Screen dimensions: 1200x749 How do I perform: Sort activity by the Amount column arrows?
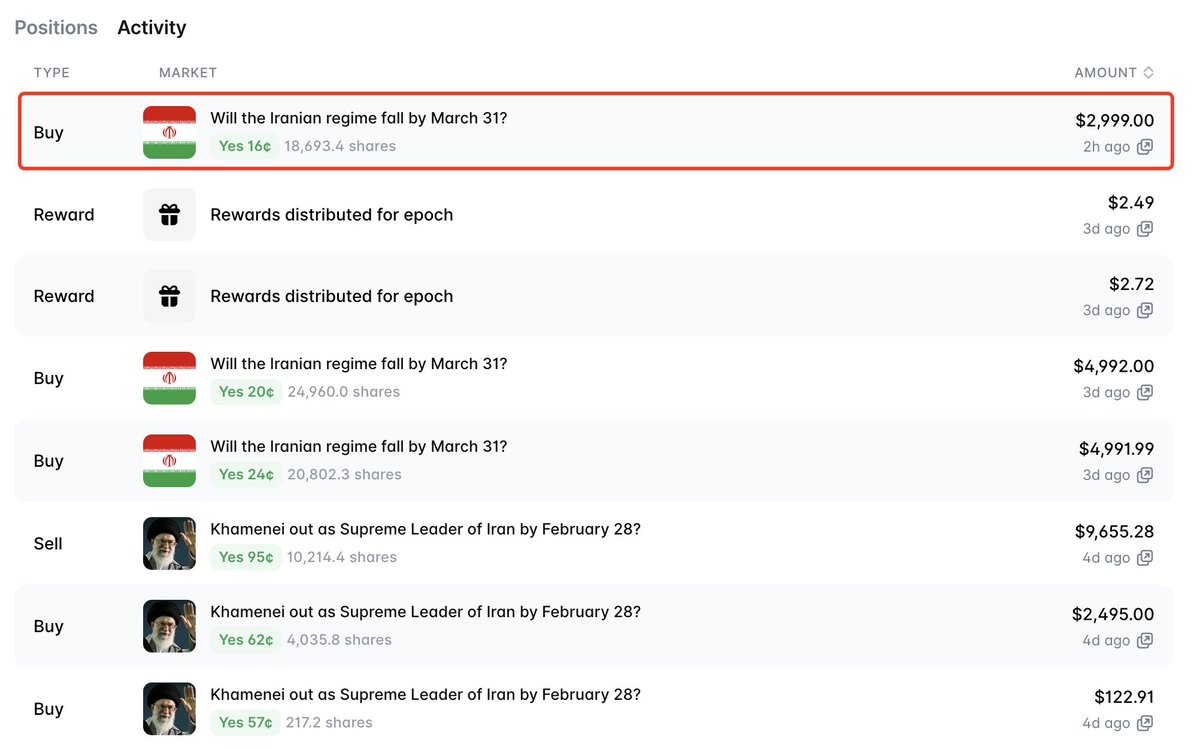(x=1148, y=72)
